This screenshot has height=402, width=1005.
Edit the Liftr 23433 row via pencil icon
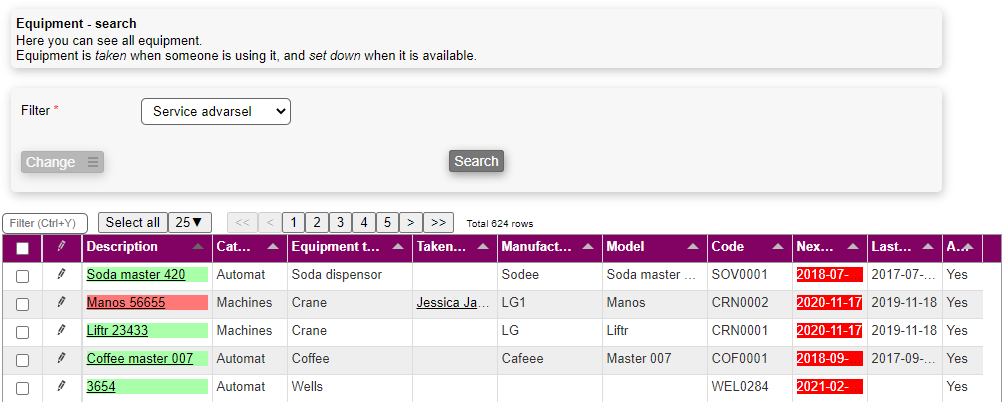coord(61,330)
